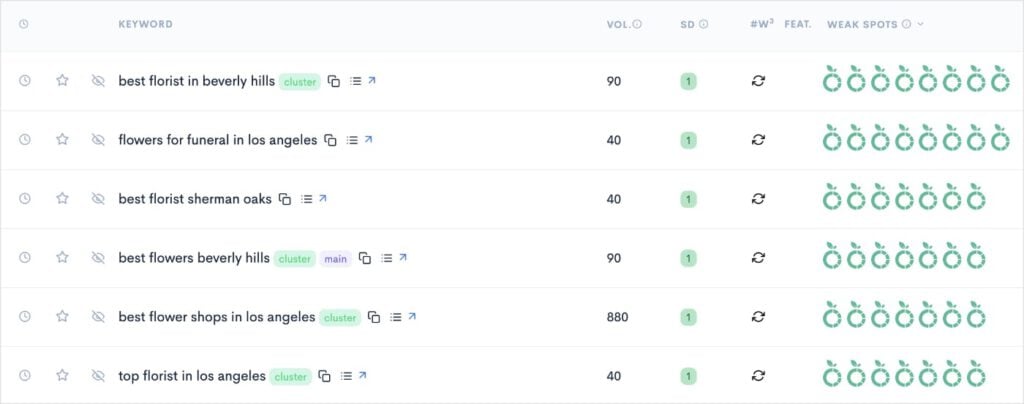Star the 'best flower shops in los angeles' keyword
This screenshot has width=1024, height=404.
62,317
